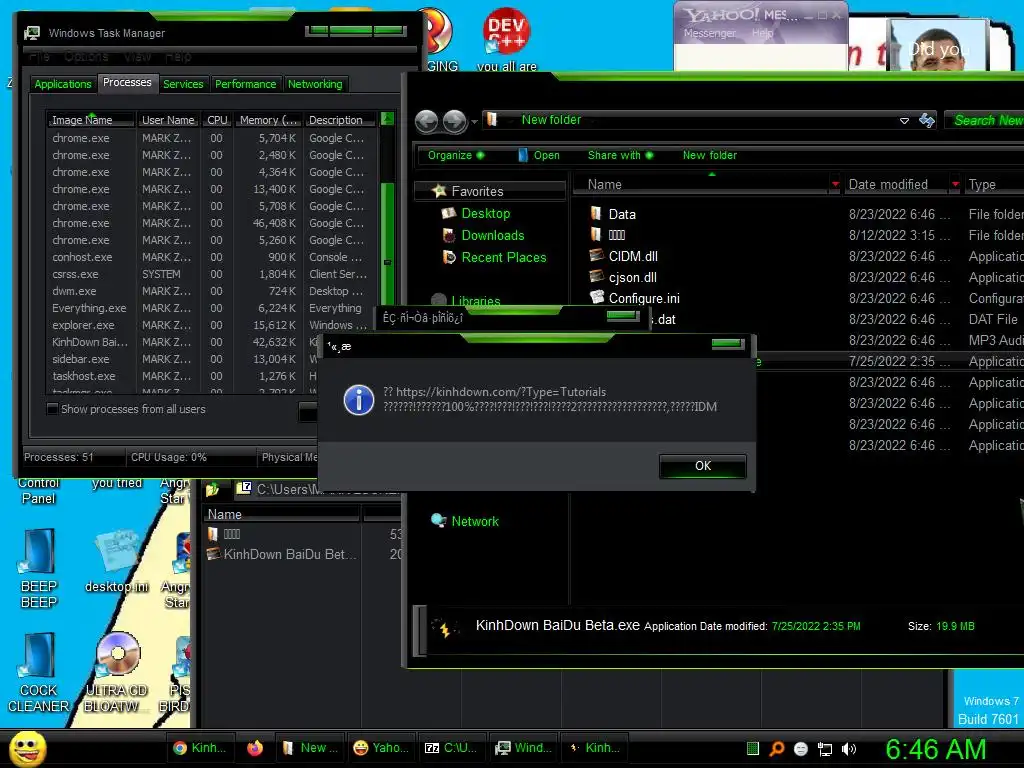This screenshot has height=768, width=1024.
Task: Select the taskhost.exe process row
Action: (183, 376)
